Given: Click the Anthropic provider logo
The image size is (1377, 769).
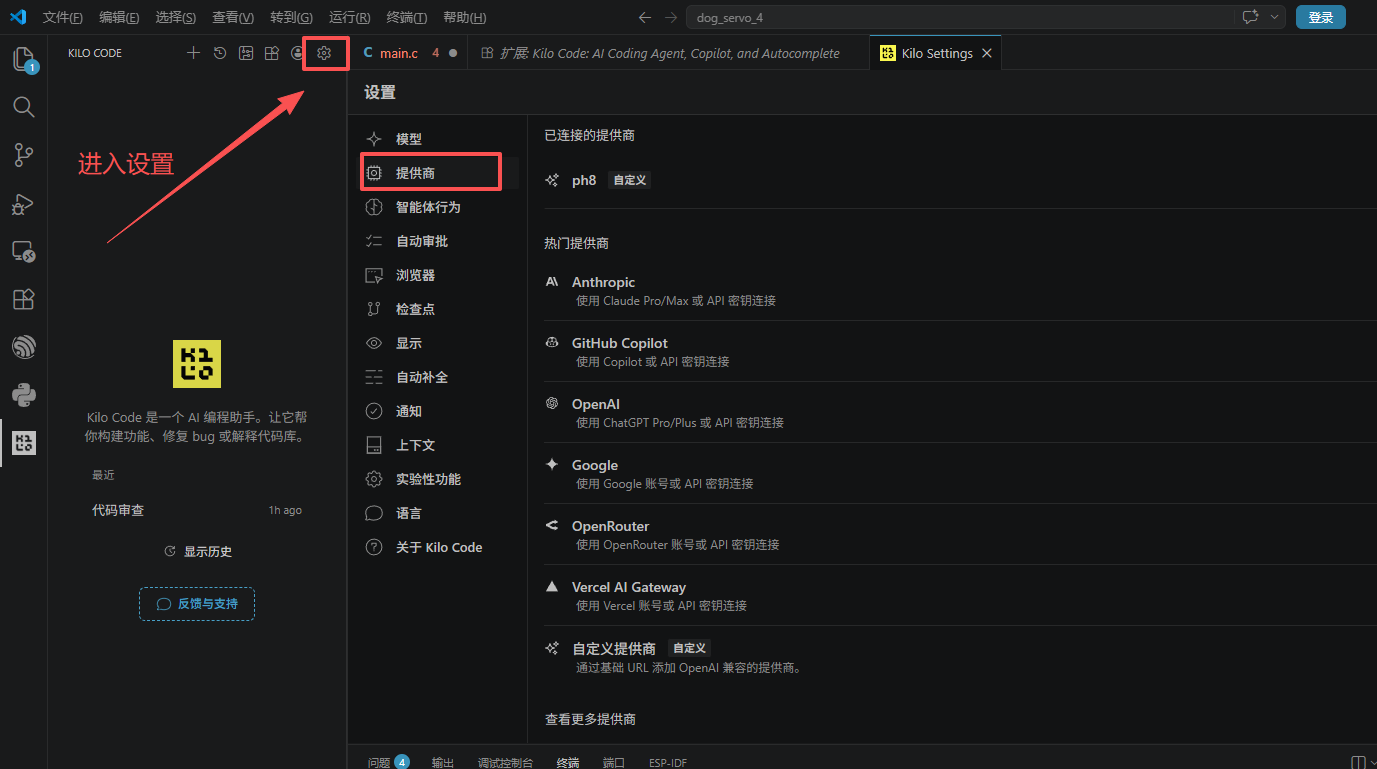Looking at the screenshot, I should (x=552, y=282).
